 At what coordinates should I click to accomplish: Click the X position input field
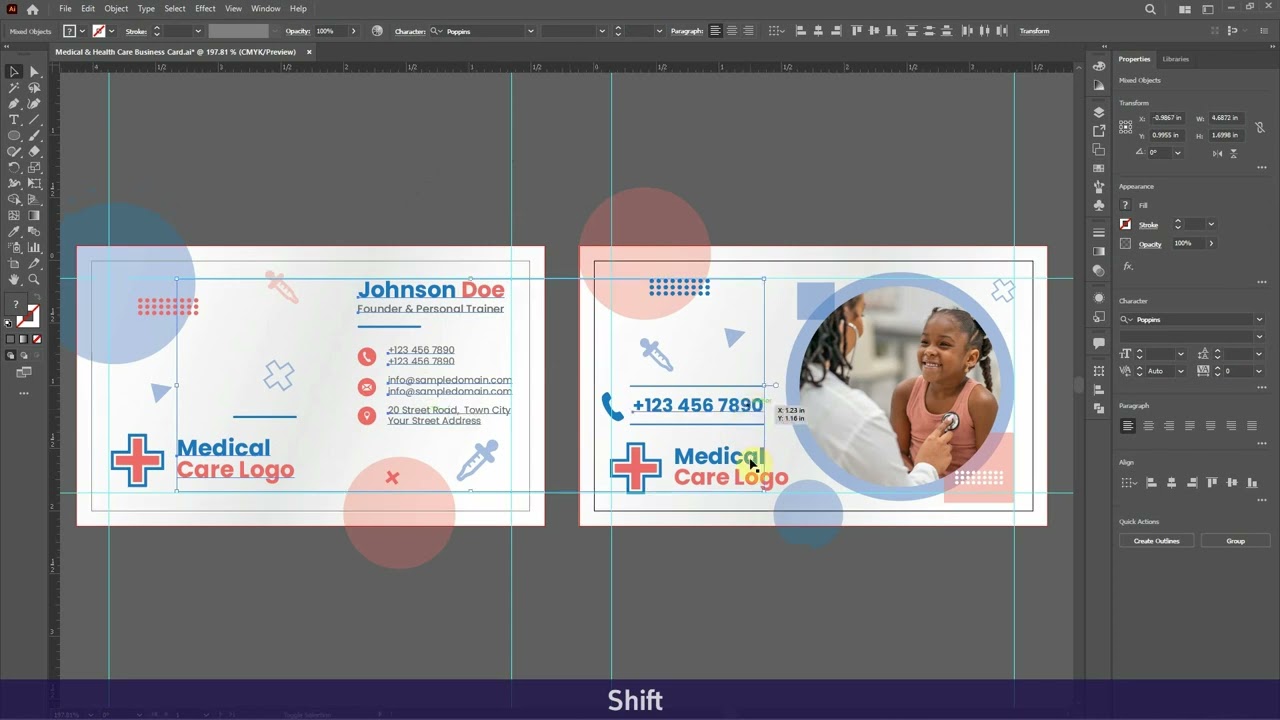point(1167,118)
